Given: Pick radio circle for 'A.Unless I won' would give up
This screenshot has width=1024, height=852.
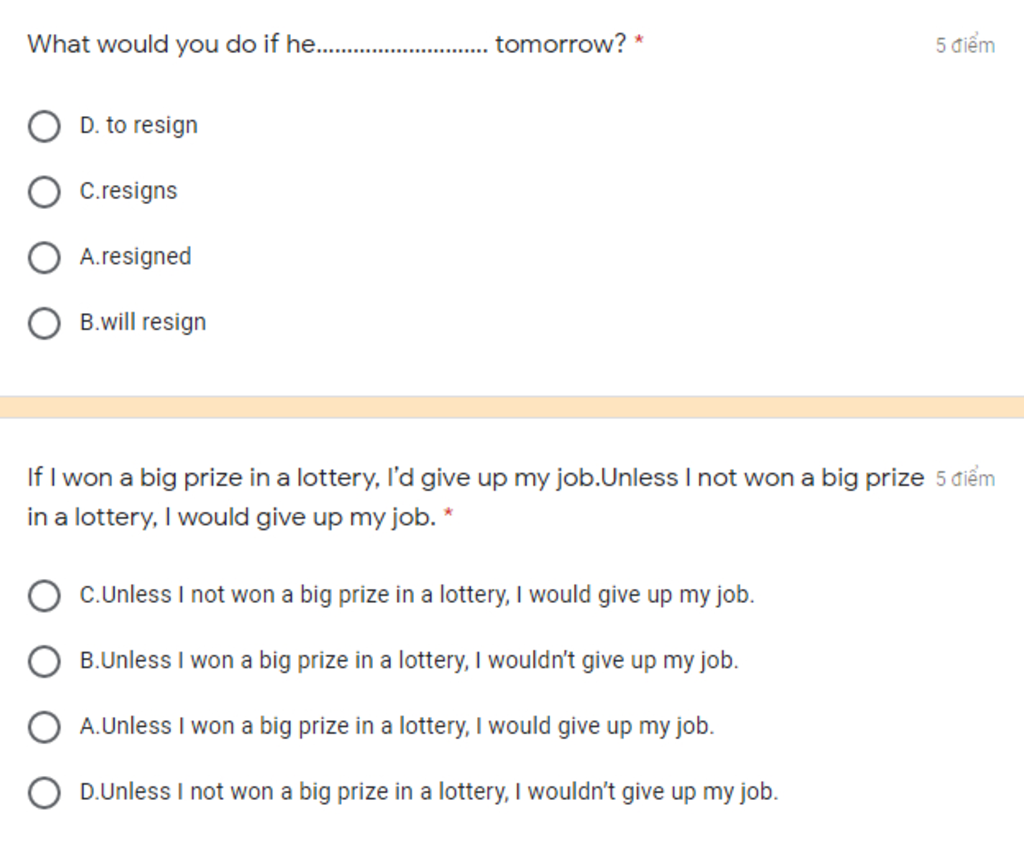Looking at the screenshot, I should tap(44, 727).
